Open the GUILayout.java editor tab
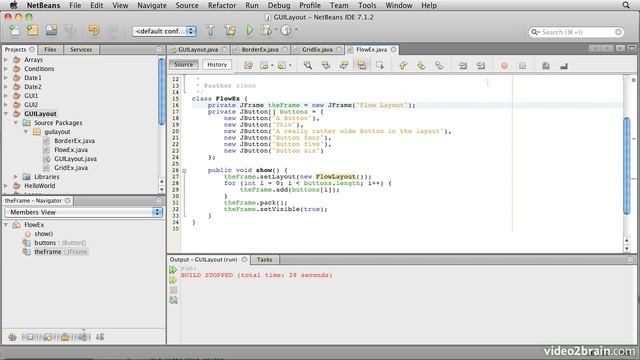640x360 pixels. click(198, 49)
